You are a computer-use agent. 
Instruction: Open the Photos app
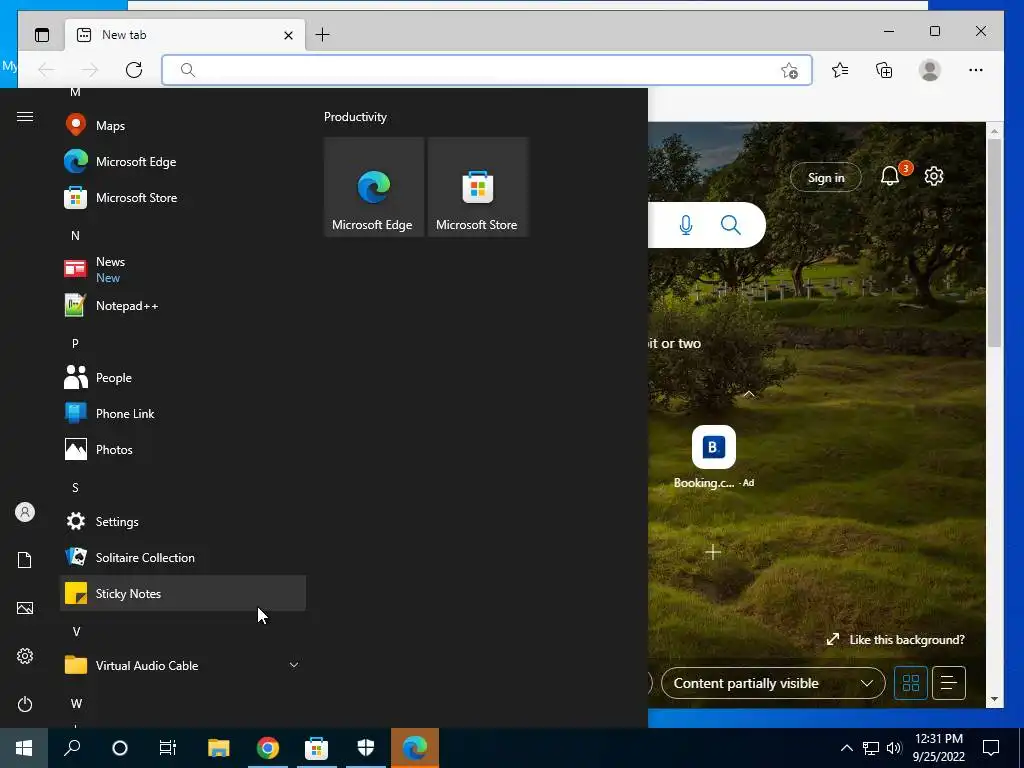pos(183,449)
